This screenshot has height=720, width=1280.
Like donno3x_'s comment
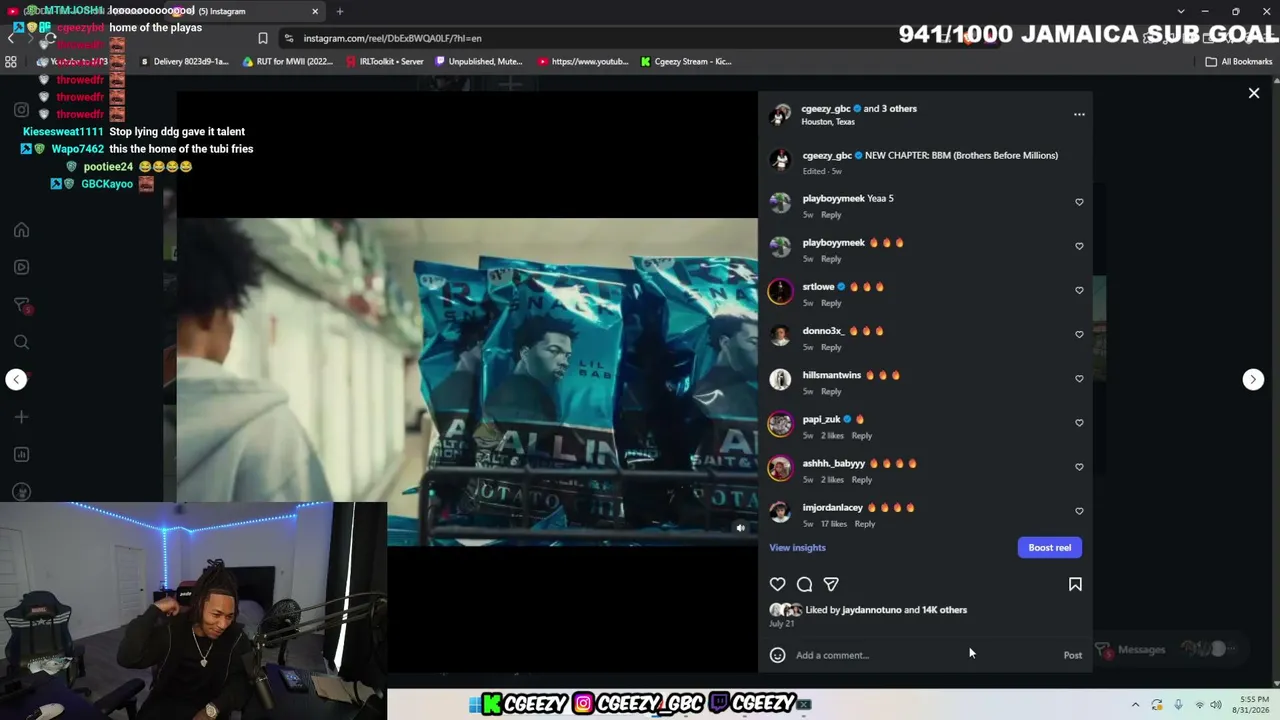point(1079,334)
